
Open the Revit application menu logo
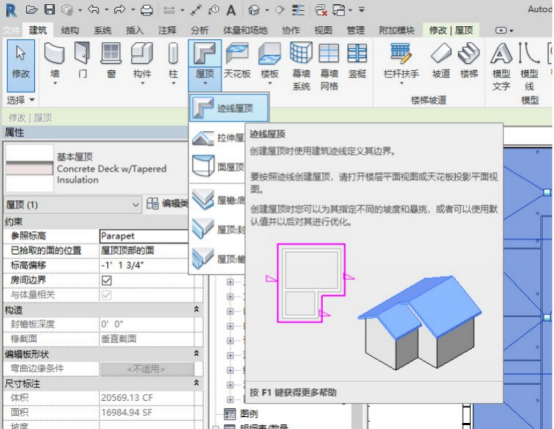pos(11,10)
